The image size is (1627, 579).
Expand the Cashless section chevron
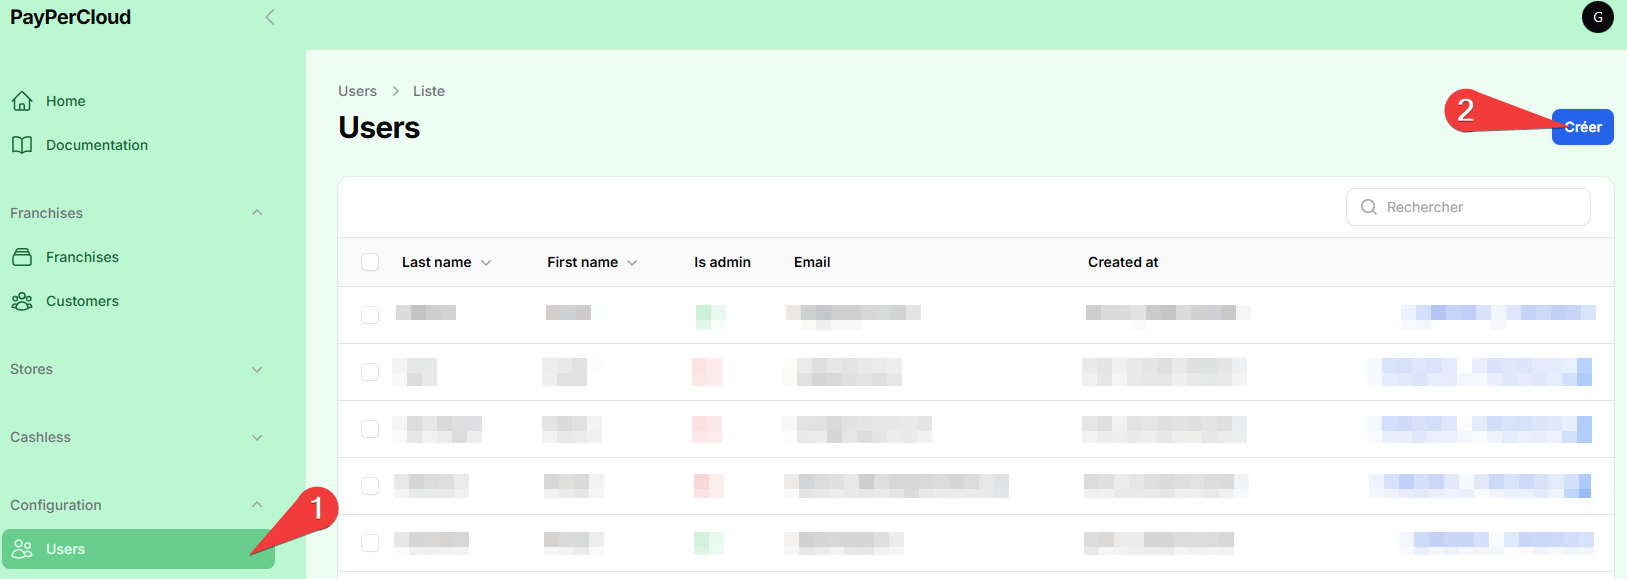(257, 437)
